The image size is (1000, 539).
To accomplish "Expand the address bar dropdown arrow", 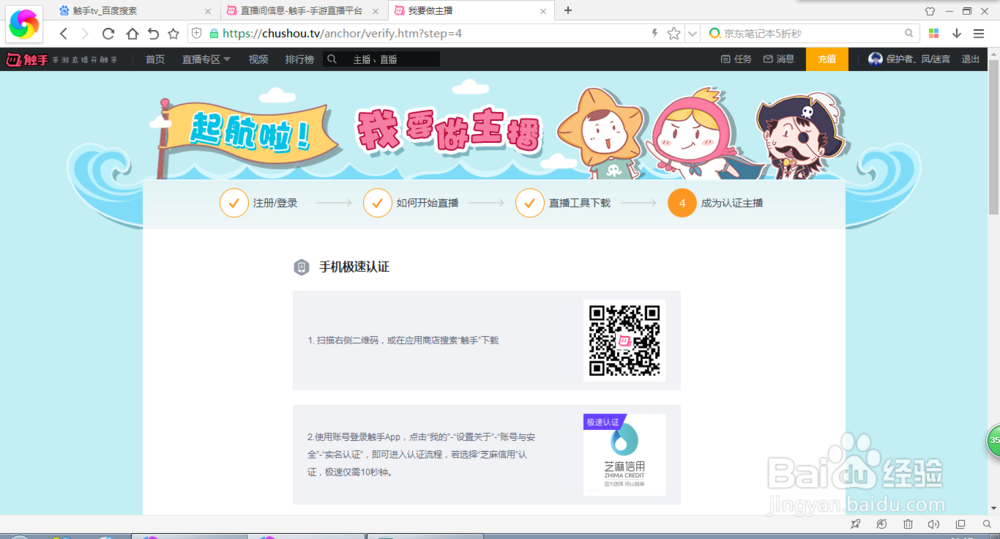I will 693,34.
